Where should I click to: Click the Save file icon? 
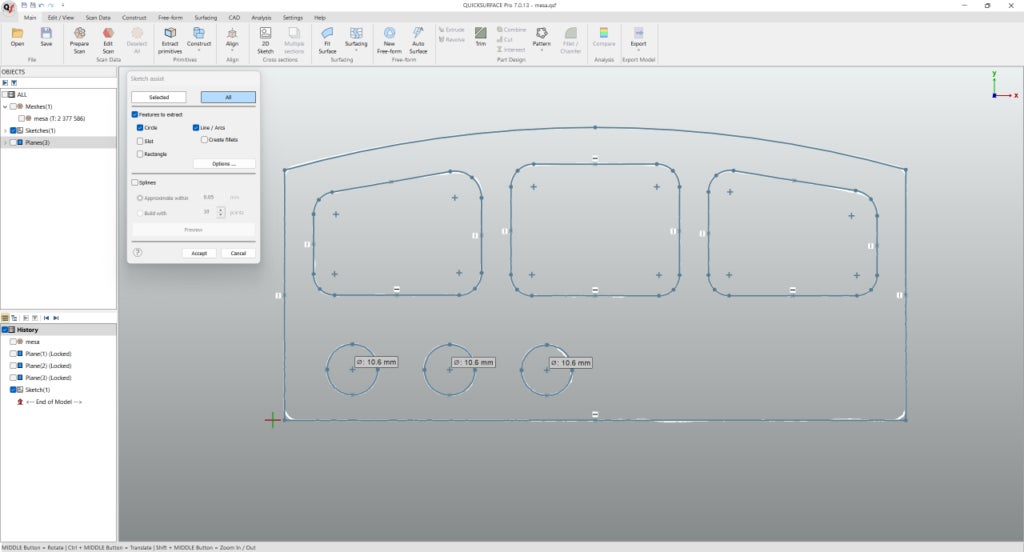(46, 34)
